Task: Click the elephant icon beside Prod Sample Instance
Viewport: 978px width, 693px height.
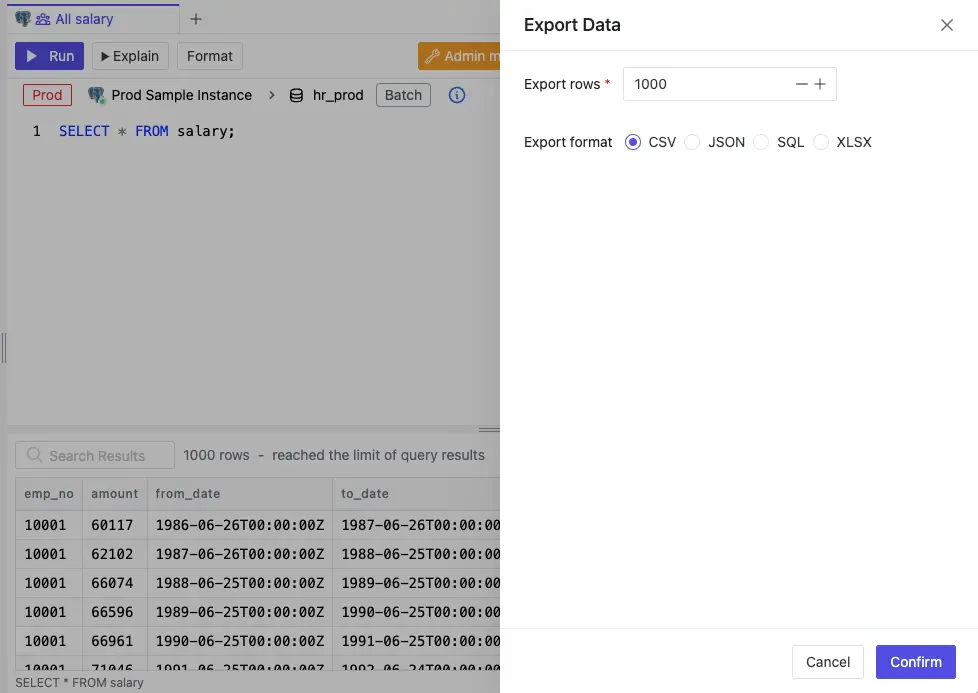Action: click(x=96, y=94)
